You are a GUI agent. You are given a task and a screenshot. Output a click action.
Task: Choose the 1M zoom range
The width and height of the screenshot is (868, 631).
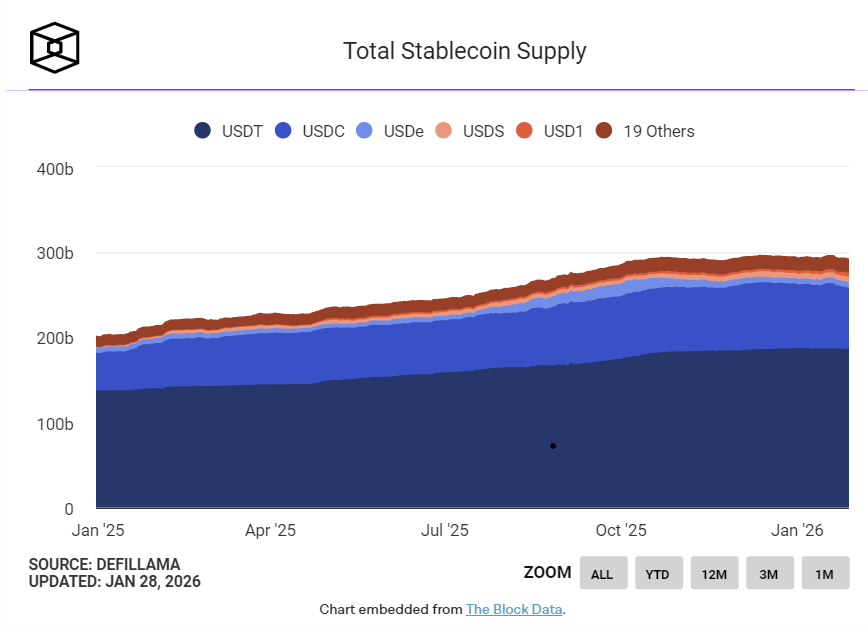point(825,574)
